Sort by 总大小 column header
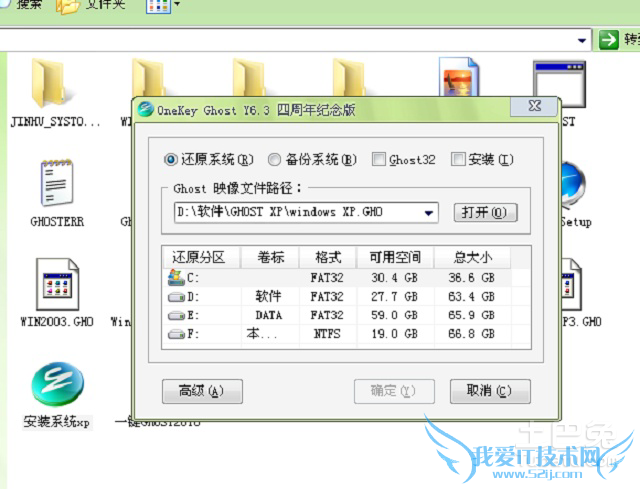 click(472, 258)
